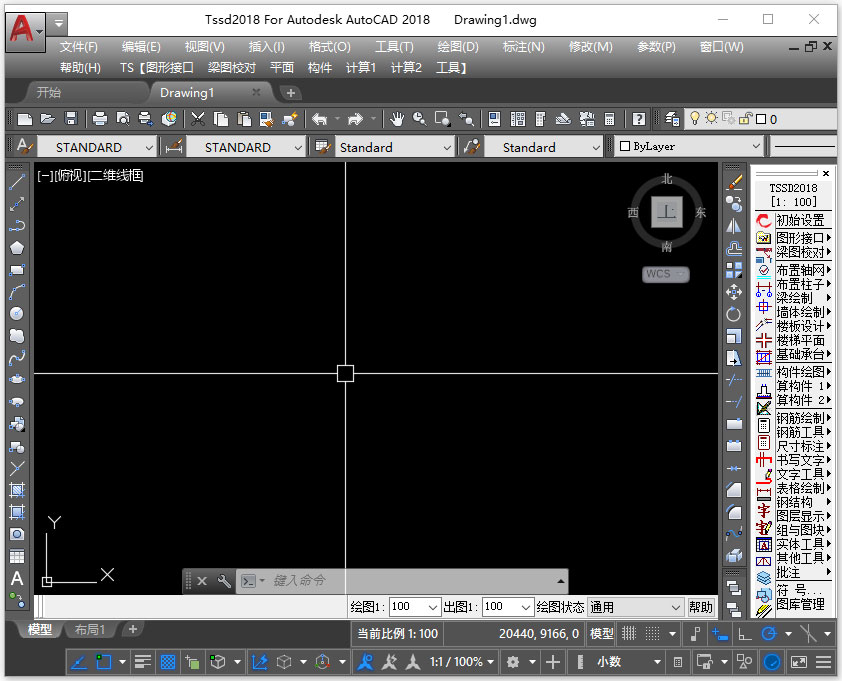Screen dimensions: 842x681
Task: Click the Customize wrench in command line
Action: (224, 581)
